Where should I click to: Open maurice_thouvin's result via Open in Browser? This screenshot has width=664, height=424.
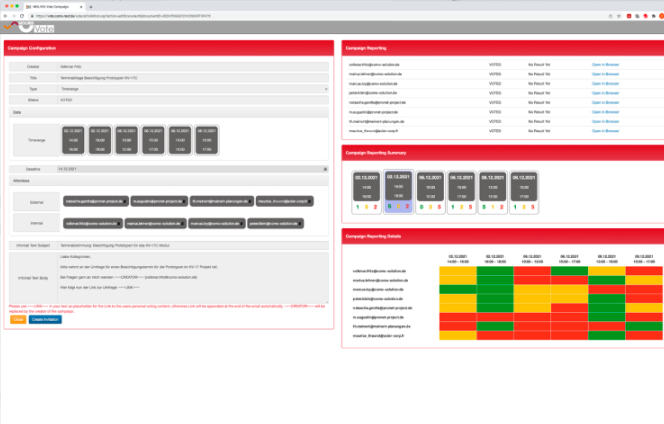[607, 131]
